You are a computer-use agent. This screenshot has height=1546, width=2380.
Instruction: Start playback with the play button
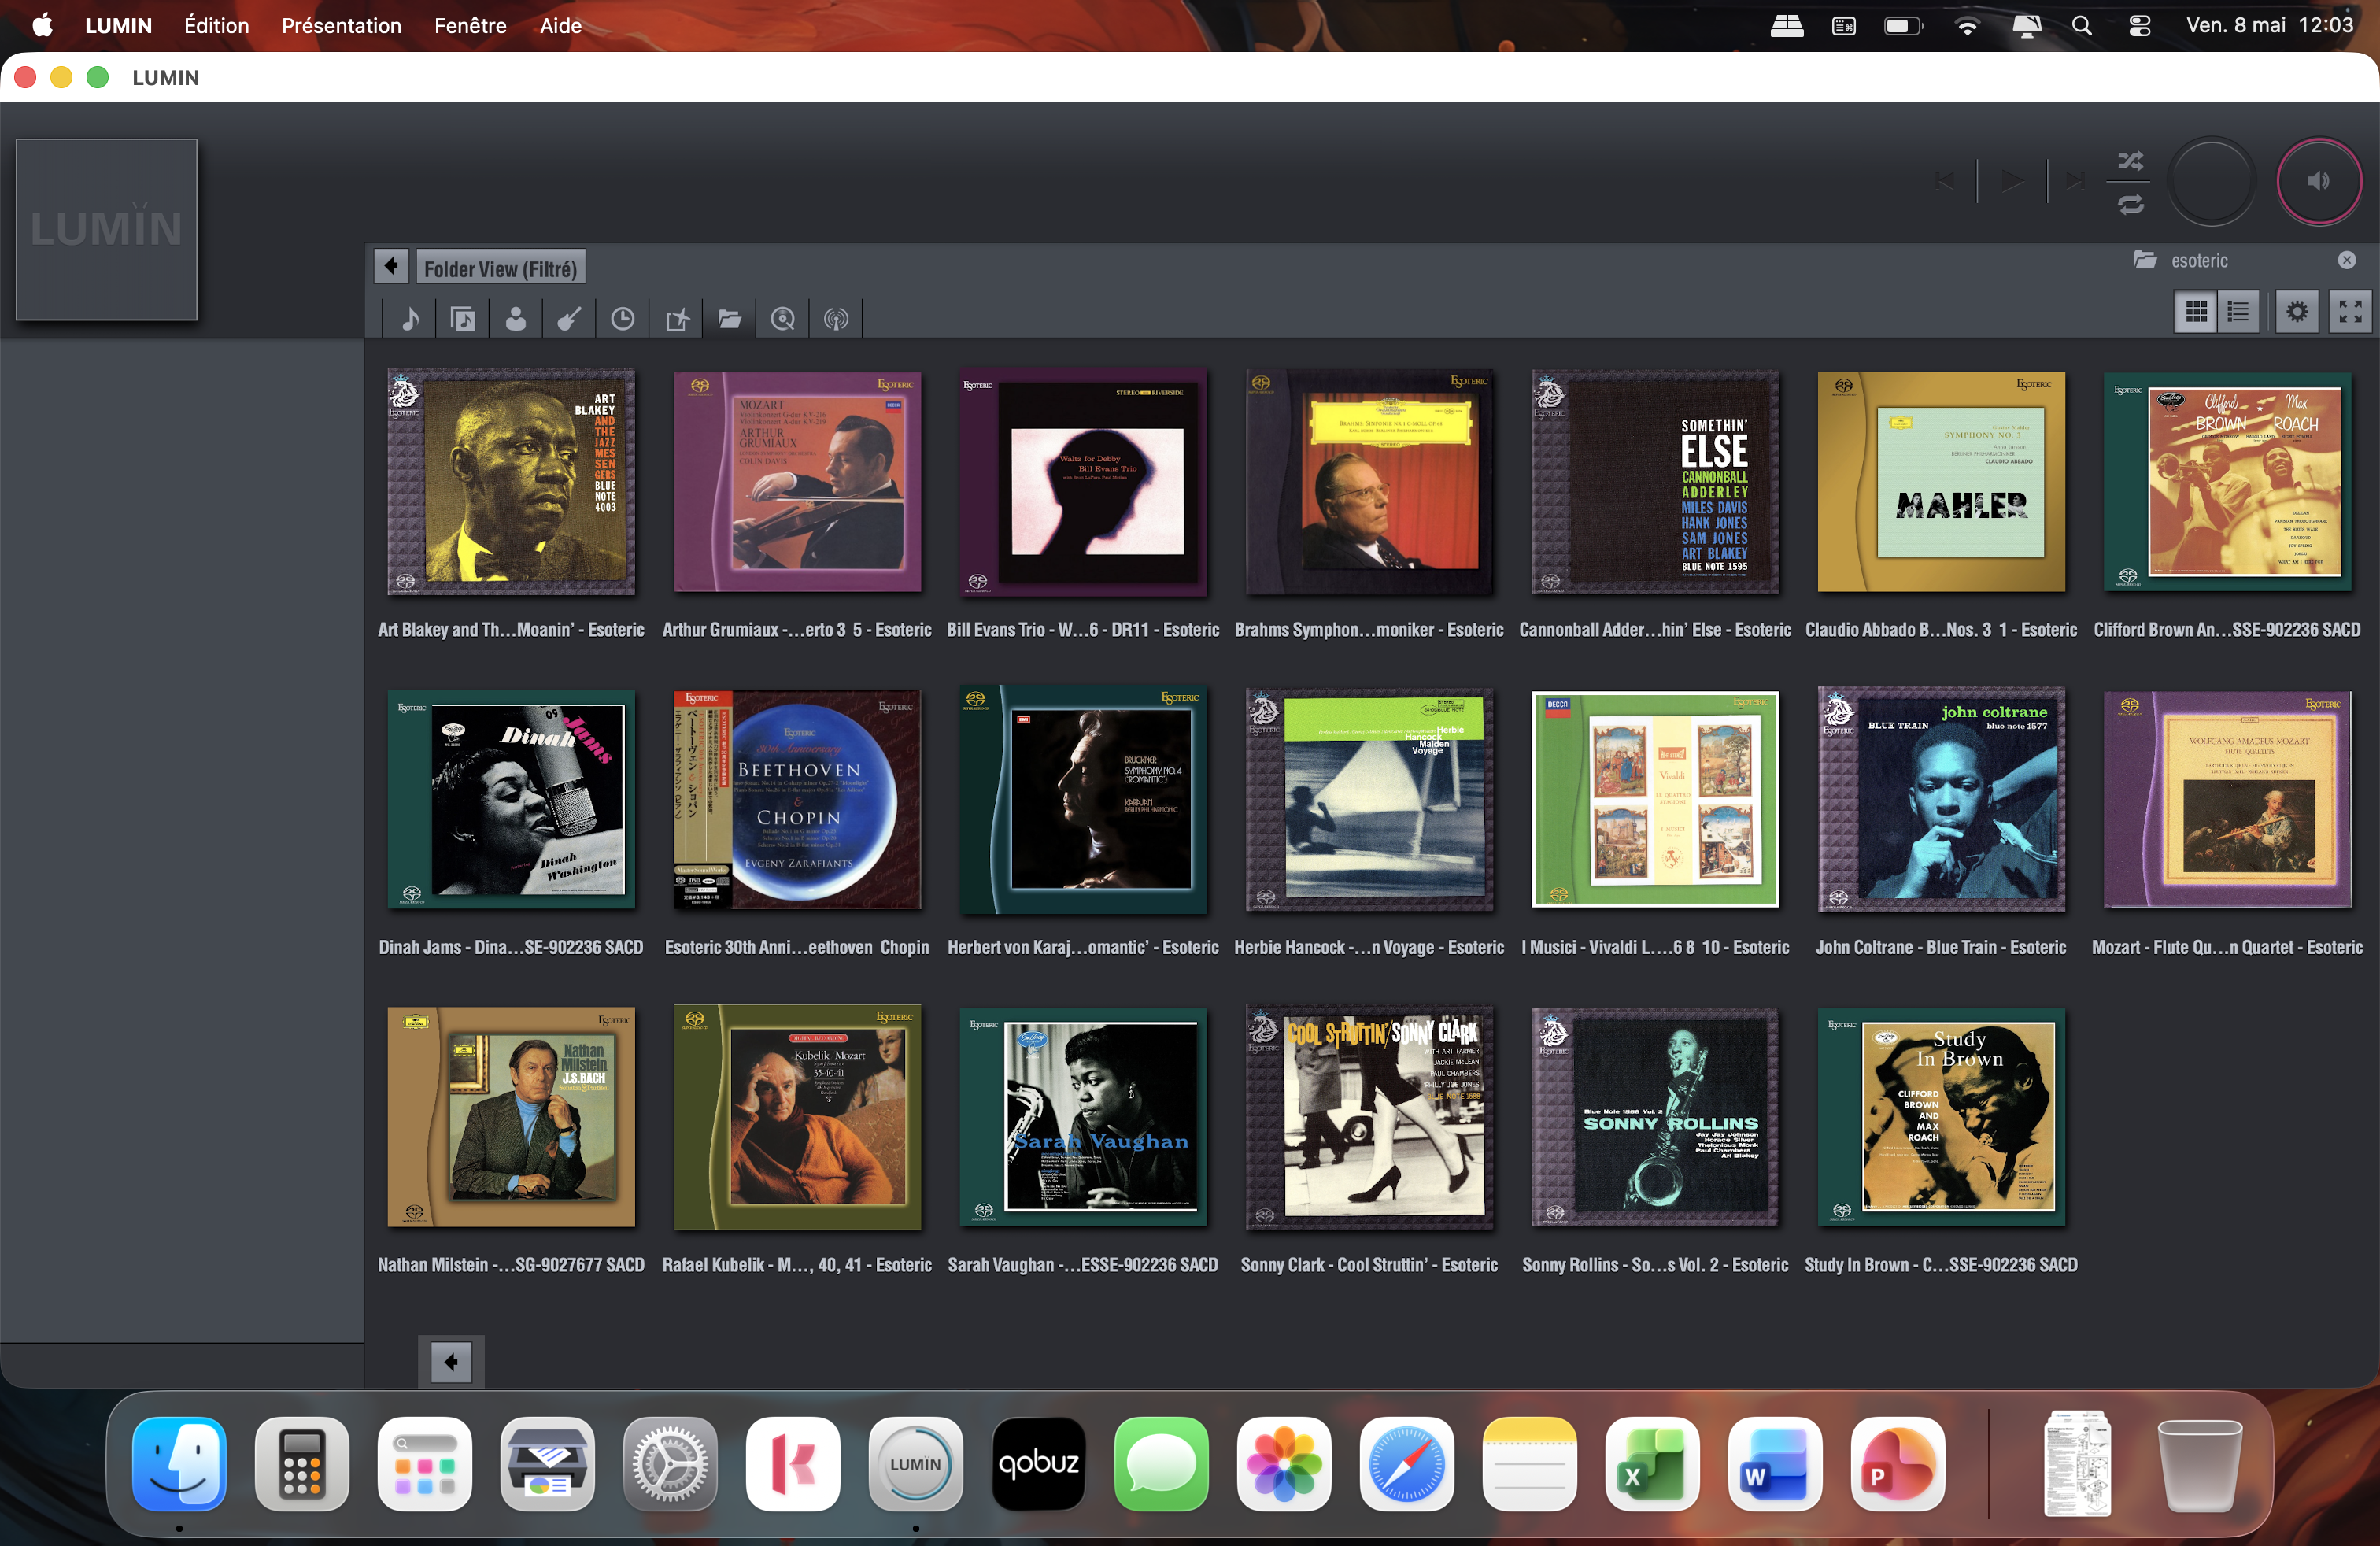point(2012,181)
